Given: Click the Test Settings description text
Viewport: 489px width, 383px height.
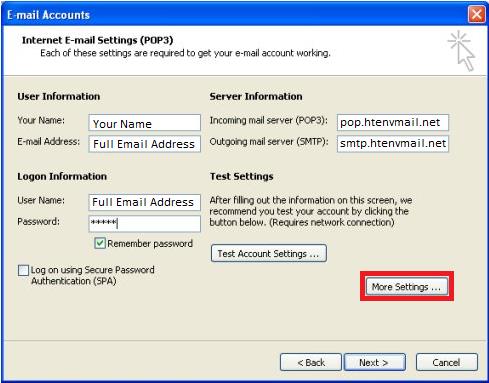Looking at the screenshot, I should (x=311, y=211).
